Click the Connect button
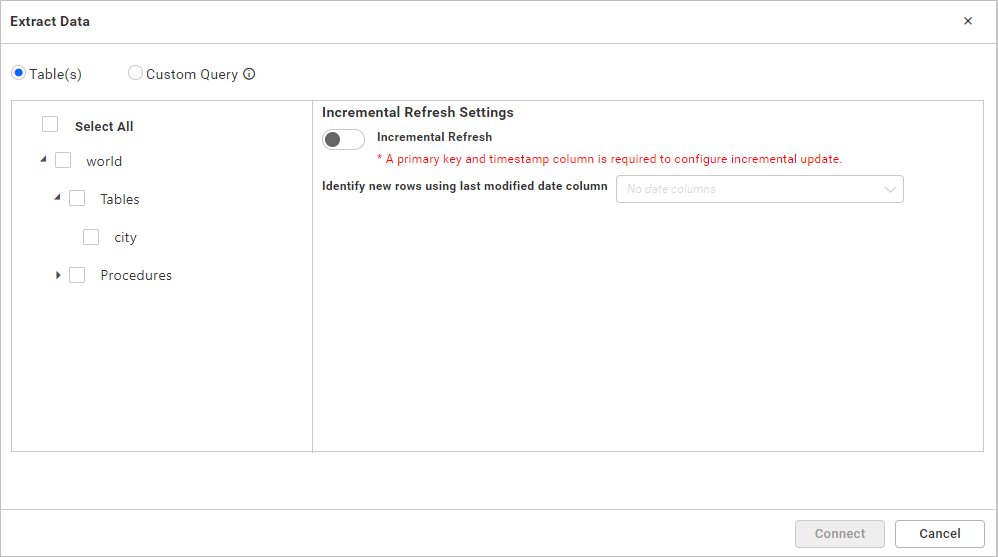 839,534
